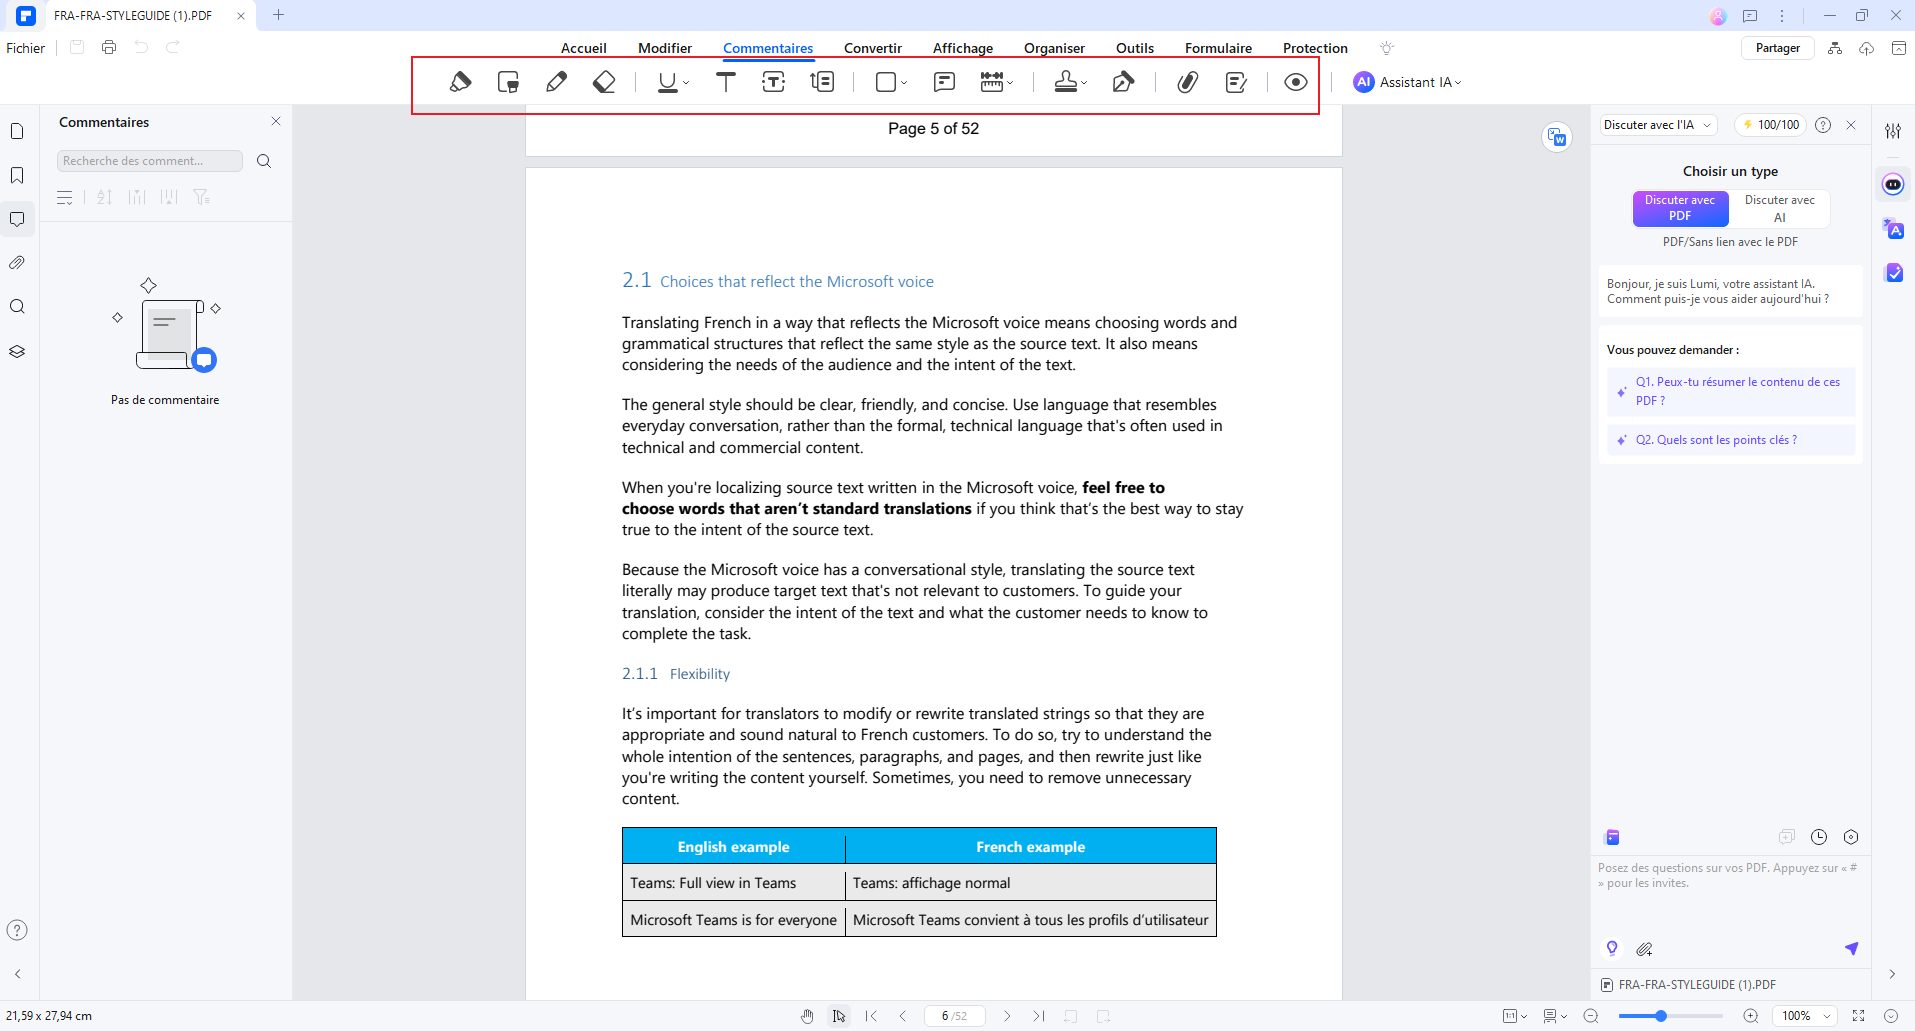Open the Discuter avec l'IA dropdown
The height and width of the screenshot is (1031, 1915).
tap(1658, 125)
